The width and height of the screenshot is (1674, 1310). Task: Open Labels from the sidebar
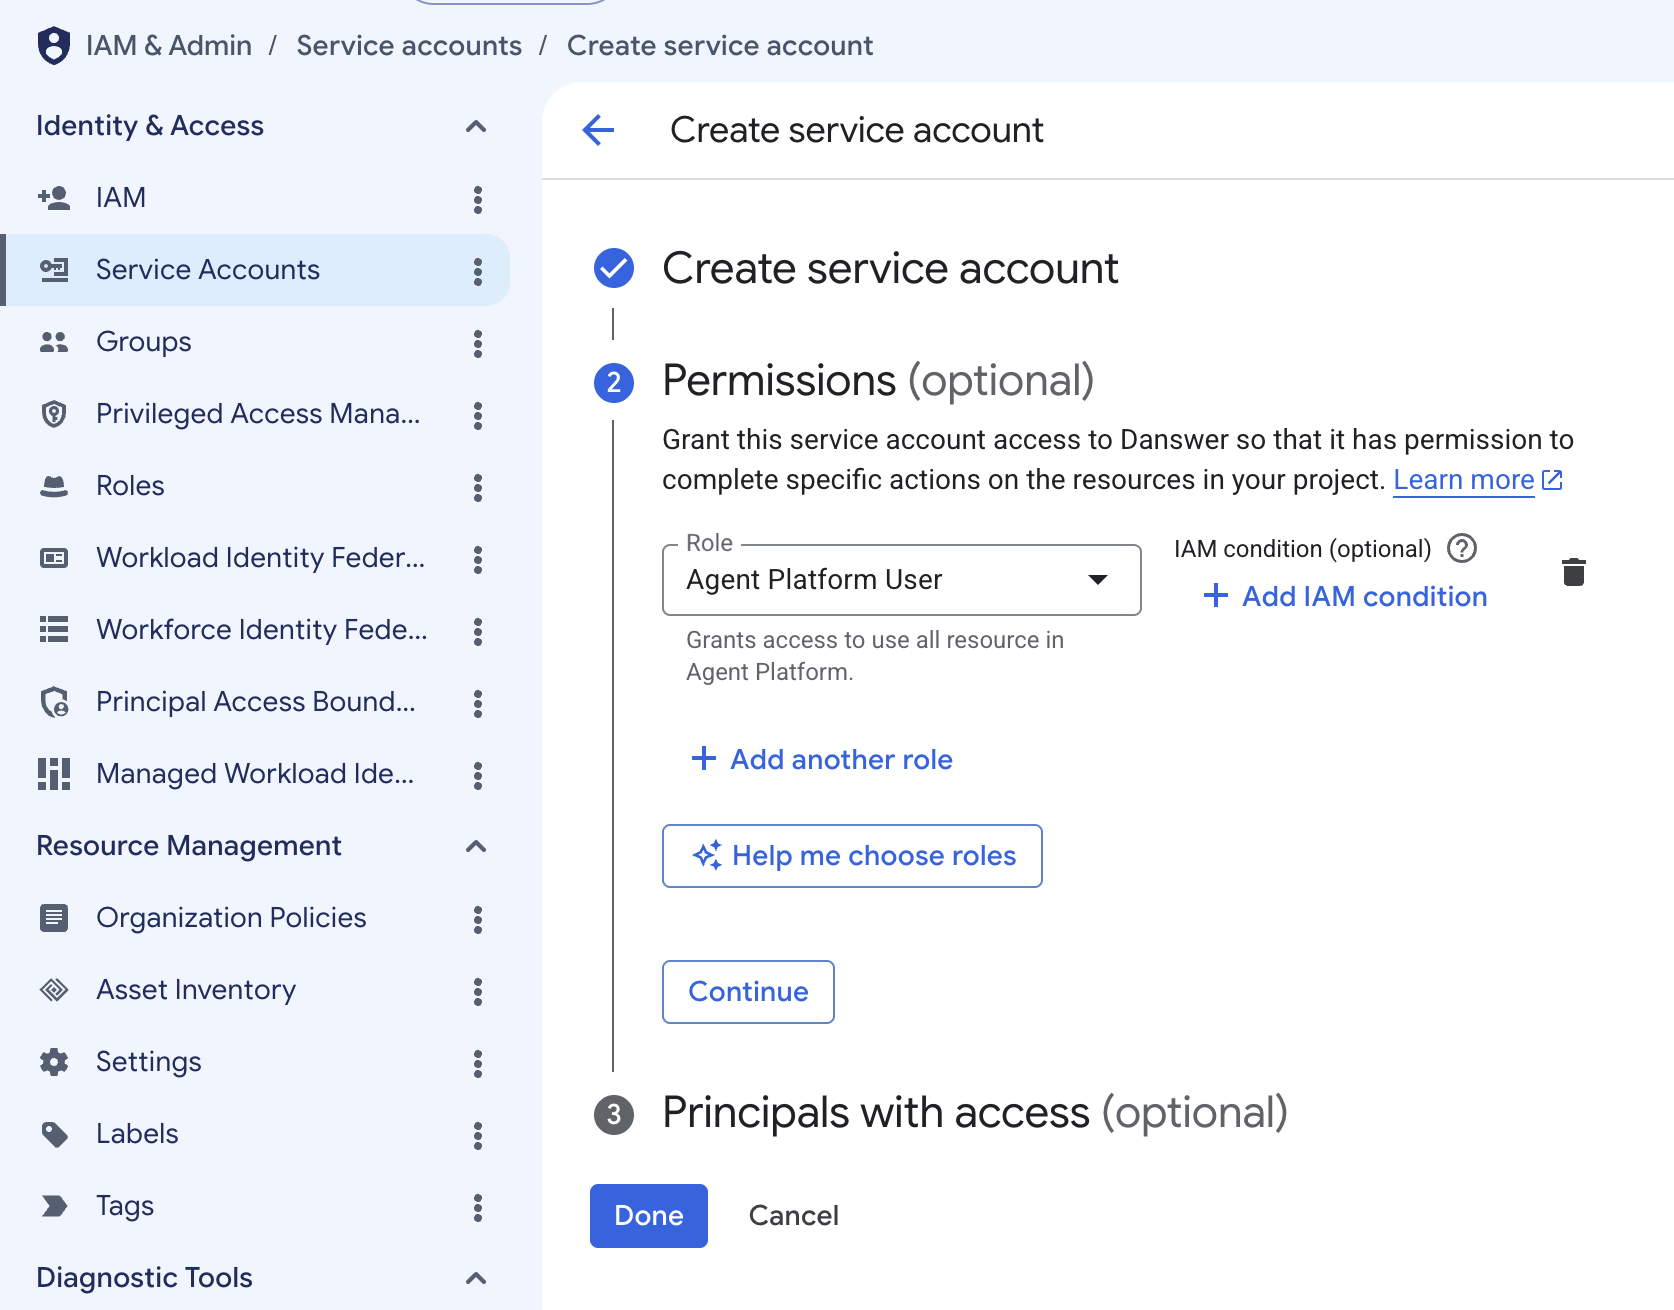[256, 1134]
